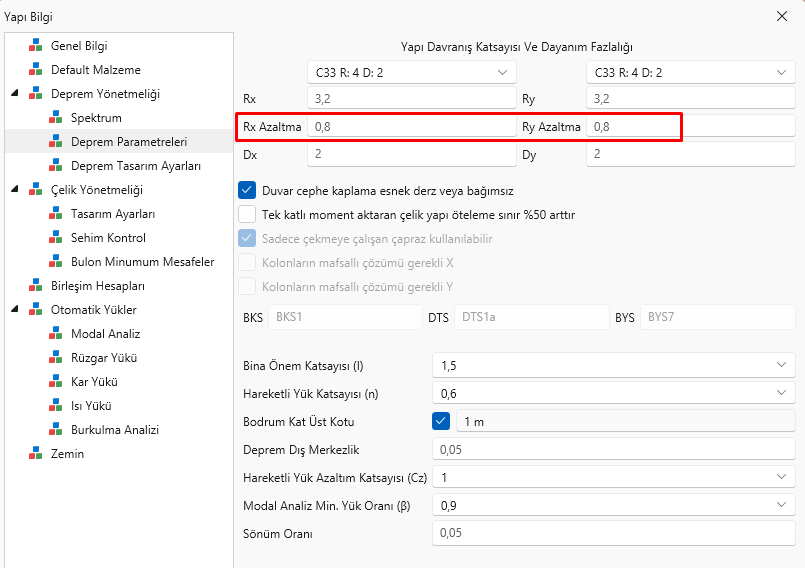Enable Tek katlı moment aktaran checkbox
Screen dimensions: 805x568
pos(247,214)
